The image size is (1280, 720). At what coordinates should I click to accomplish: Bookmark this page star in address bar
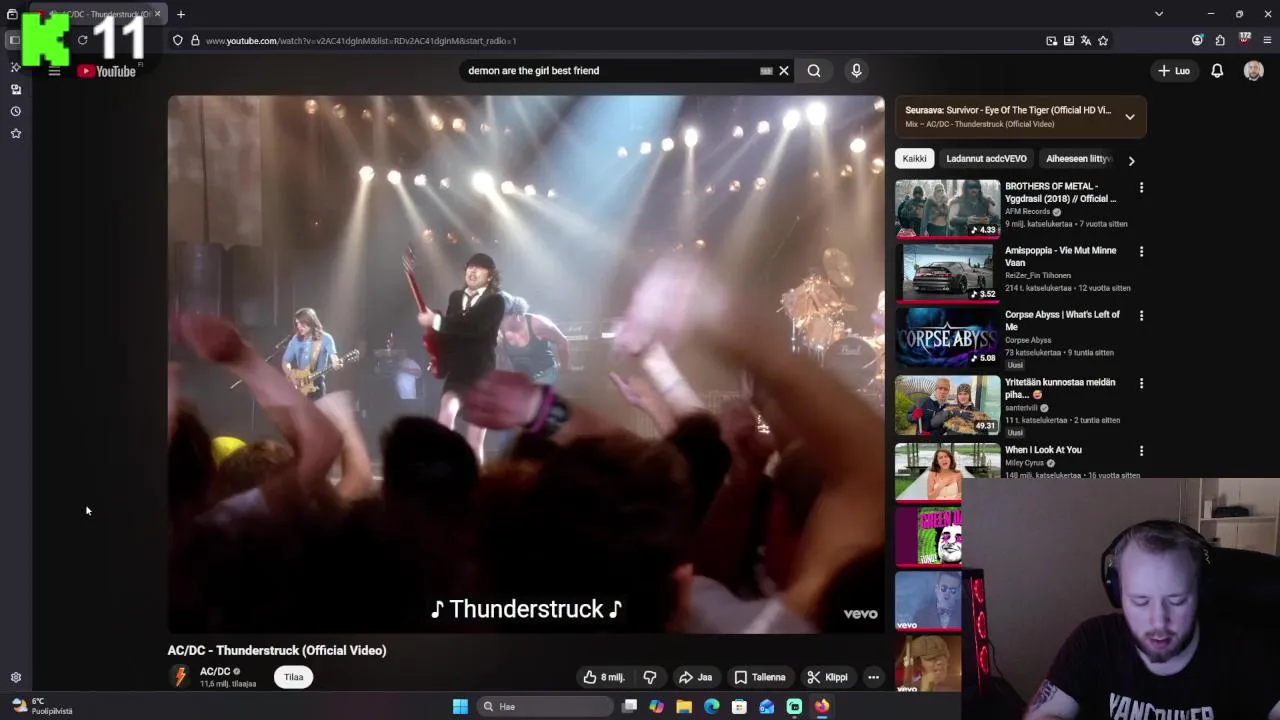click(1103, 41)
